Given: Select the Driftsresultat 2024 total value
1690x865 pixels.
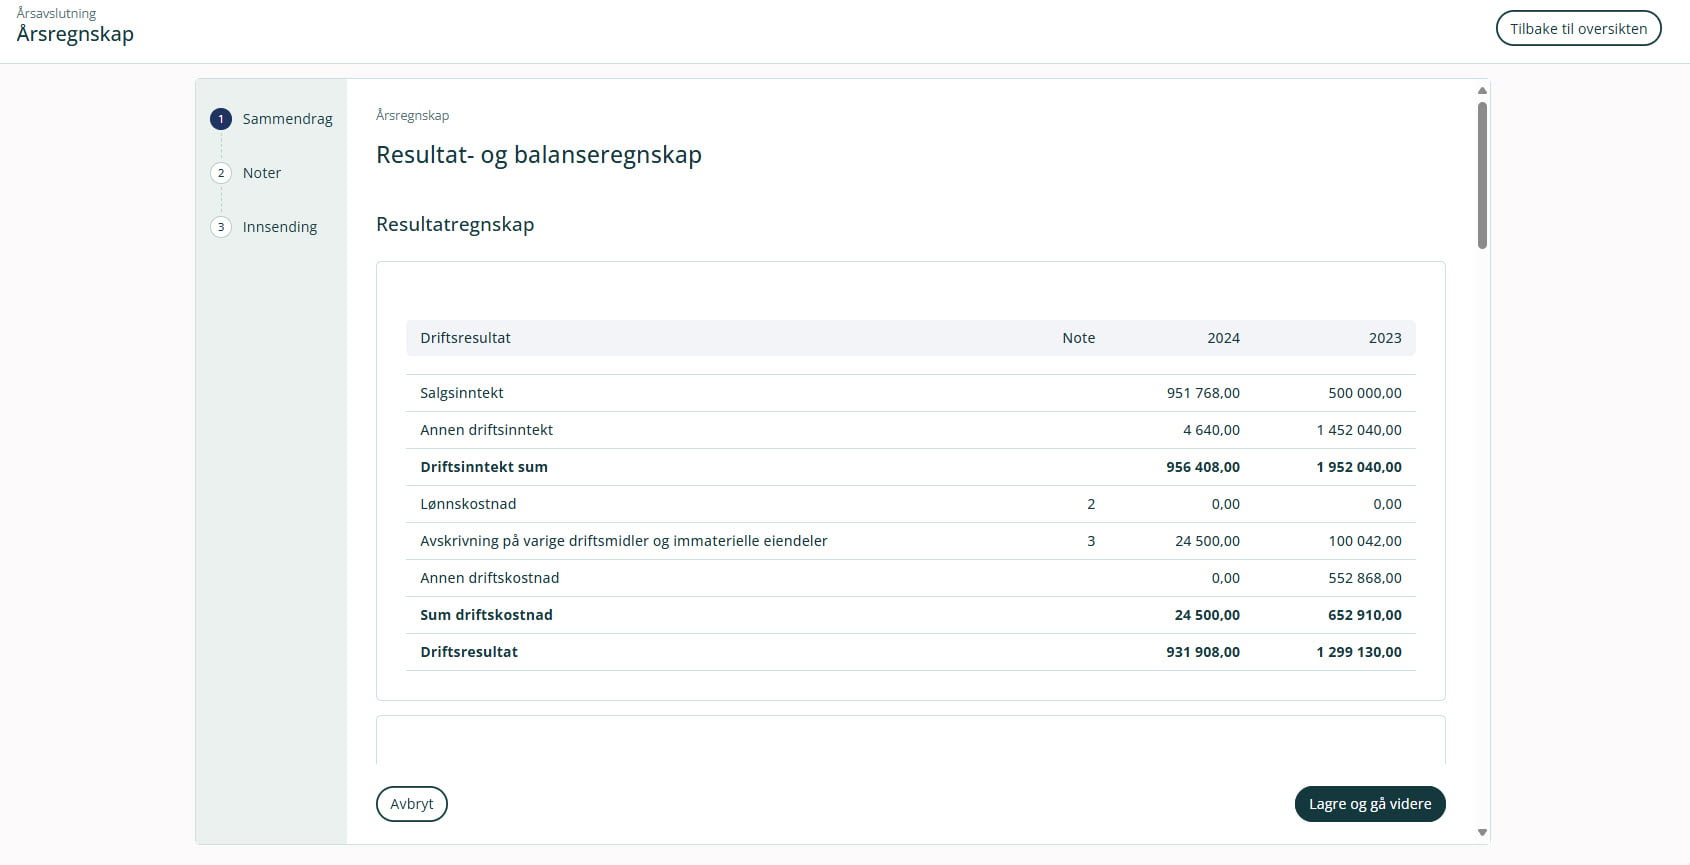Looking at the screenshot, I should click(1202, 652).
